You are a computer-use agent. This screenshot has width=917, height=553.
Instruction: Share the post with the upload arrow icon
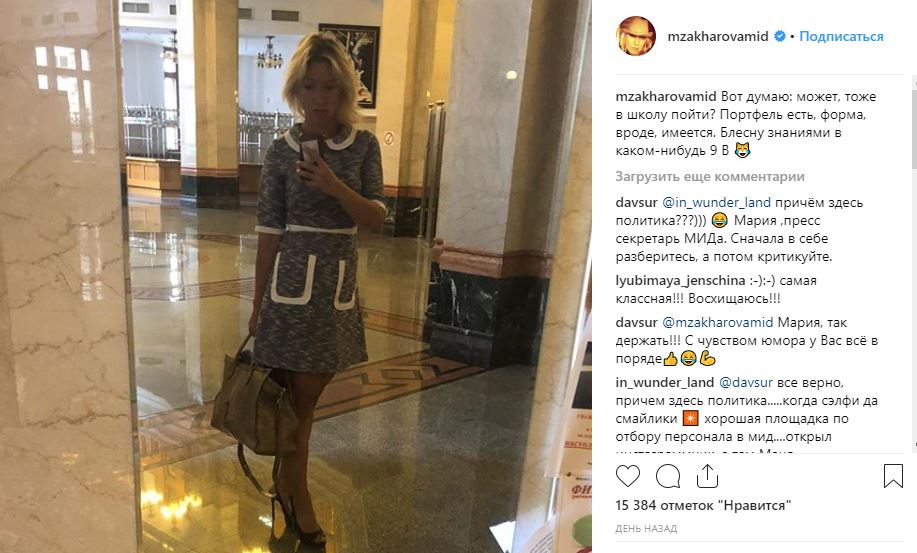tap(707, 476)
